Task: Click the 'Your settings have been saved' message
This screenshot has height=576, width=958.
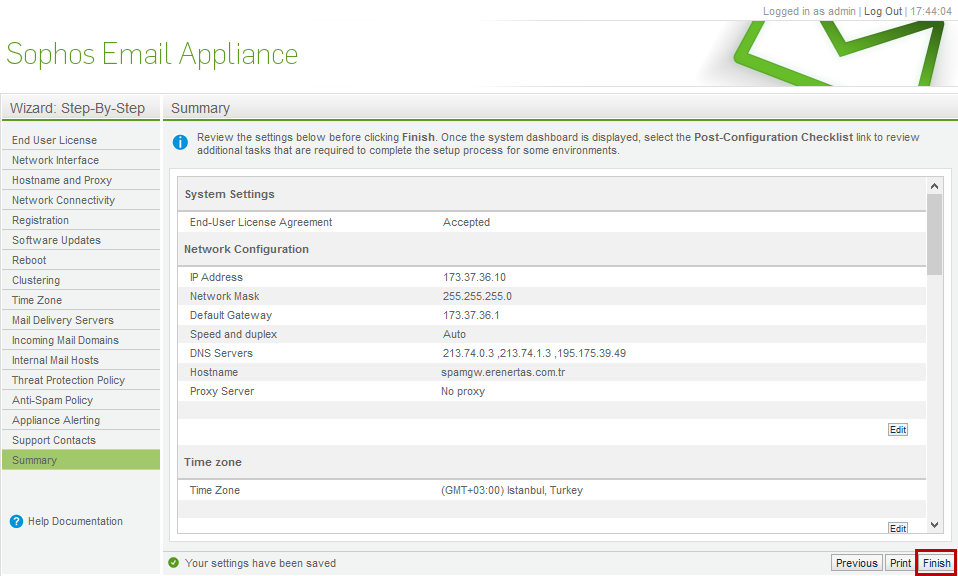Action: tap(260, 563)
